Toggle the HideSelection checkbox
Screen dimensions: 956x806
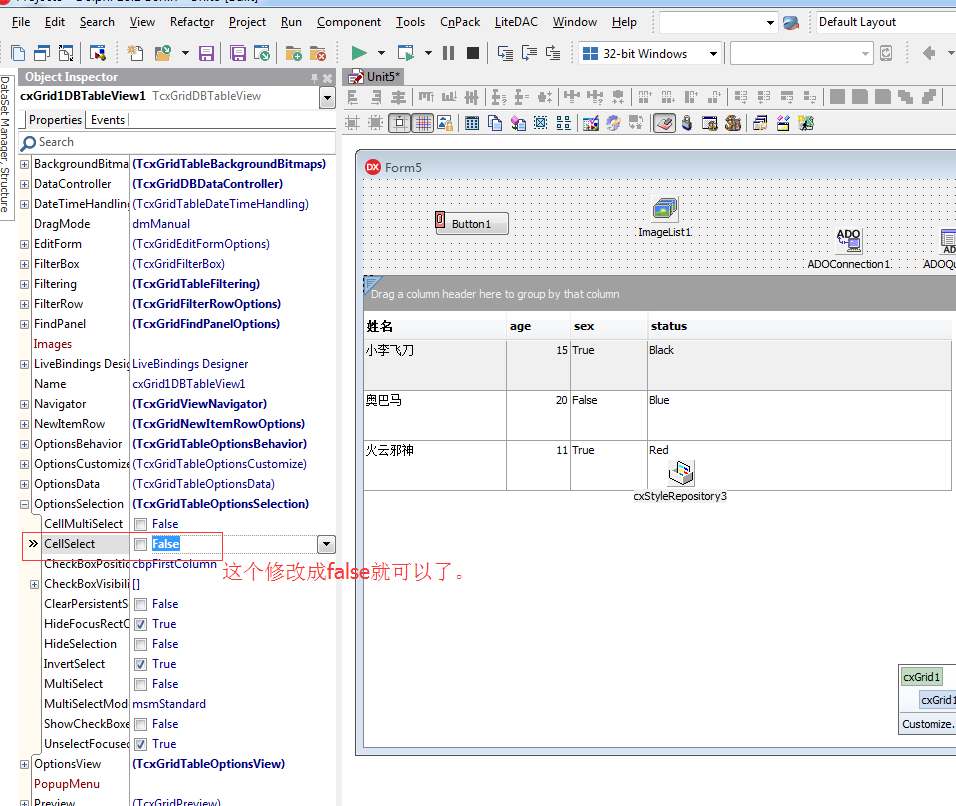click(x=141, y=644)
